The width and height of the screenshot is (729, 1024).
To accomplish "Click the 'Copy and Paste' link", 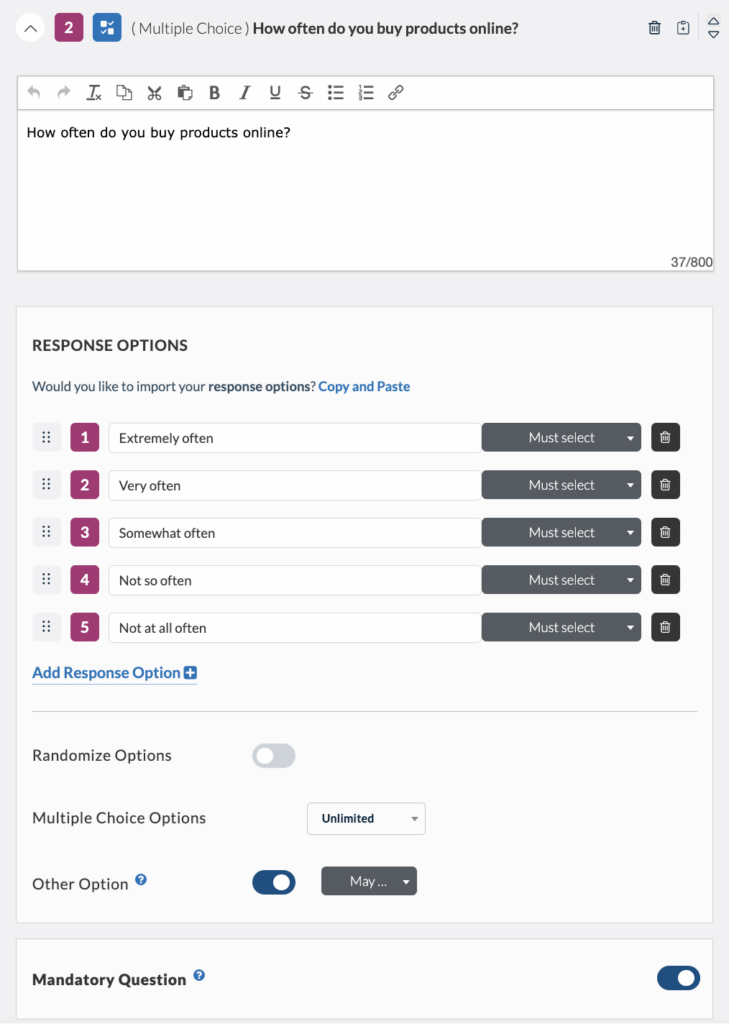I will point(364,386).
